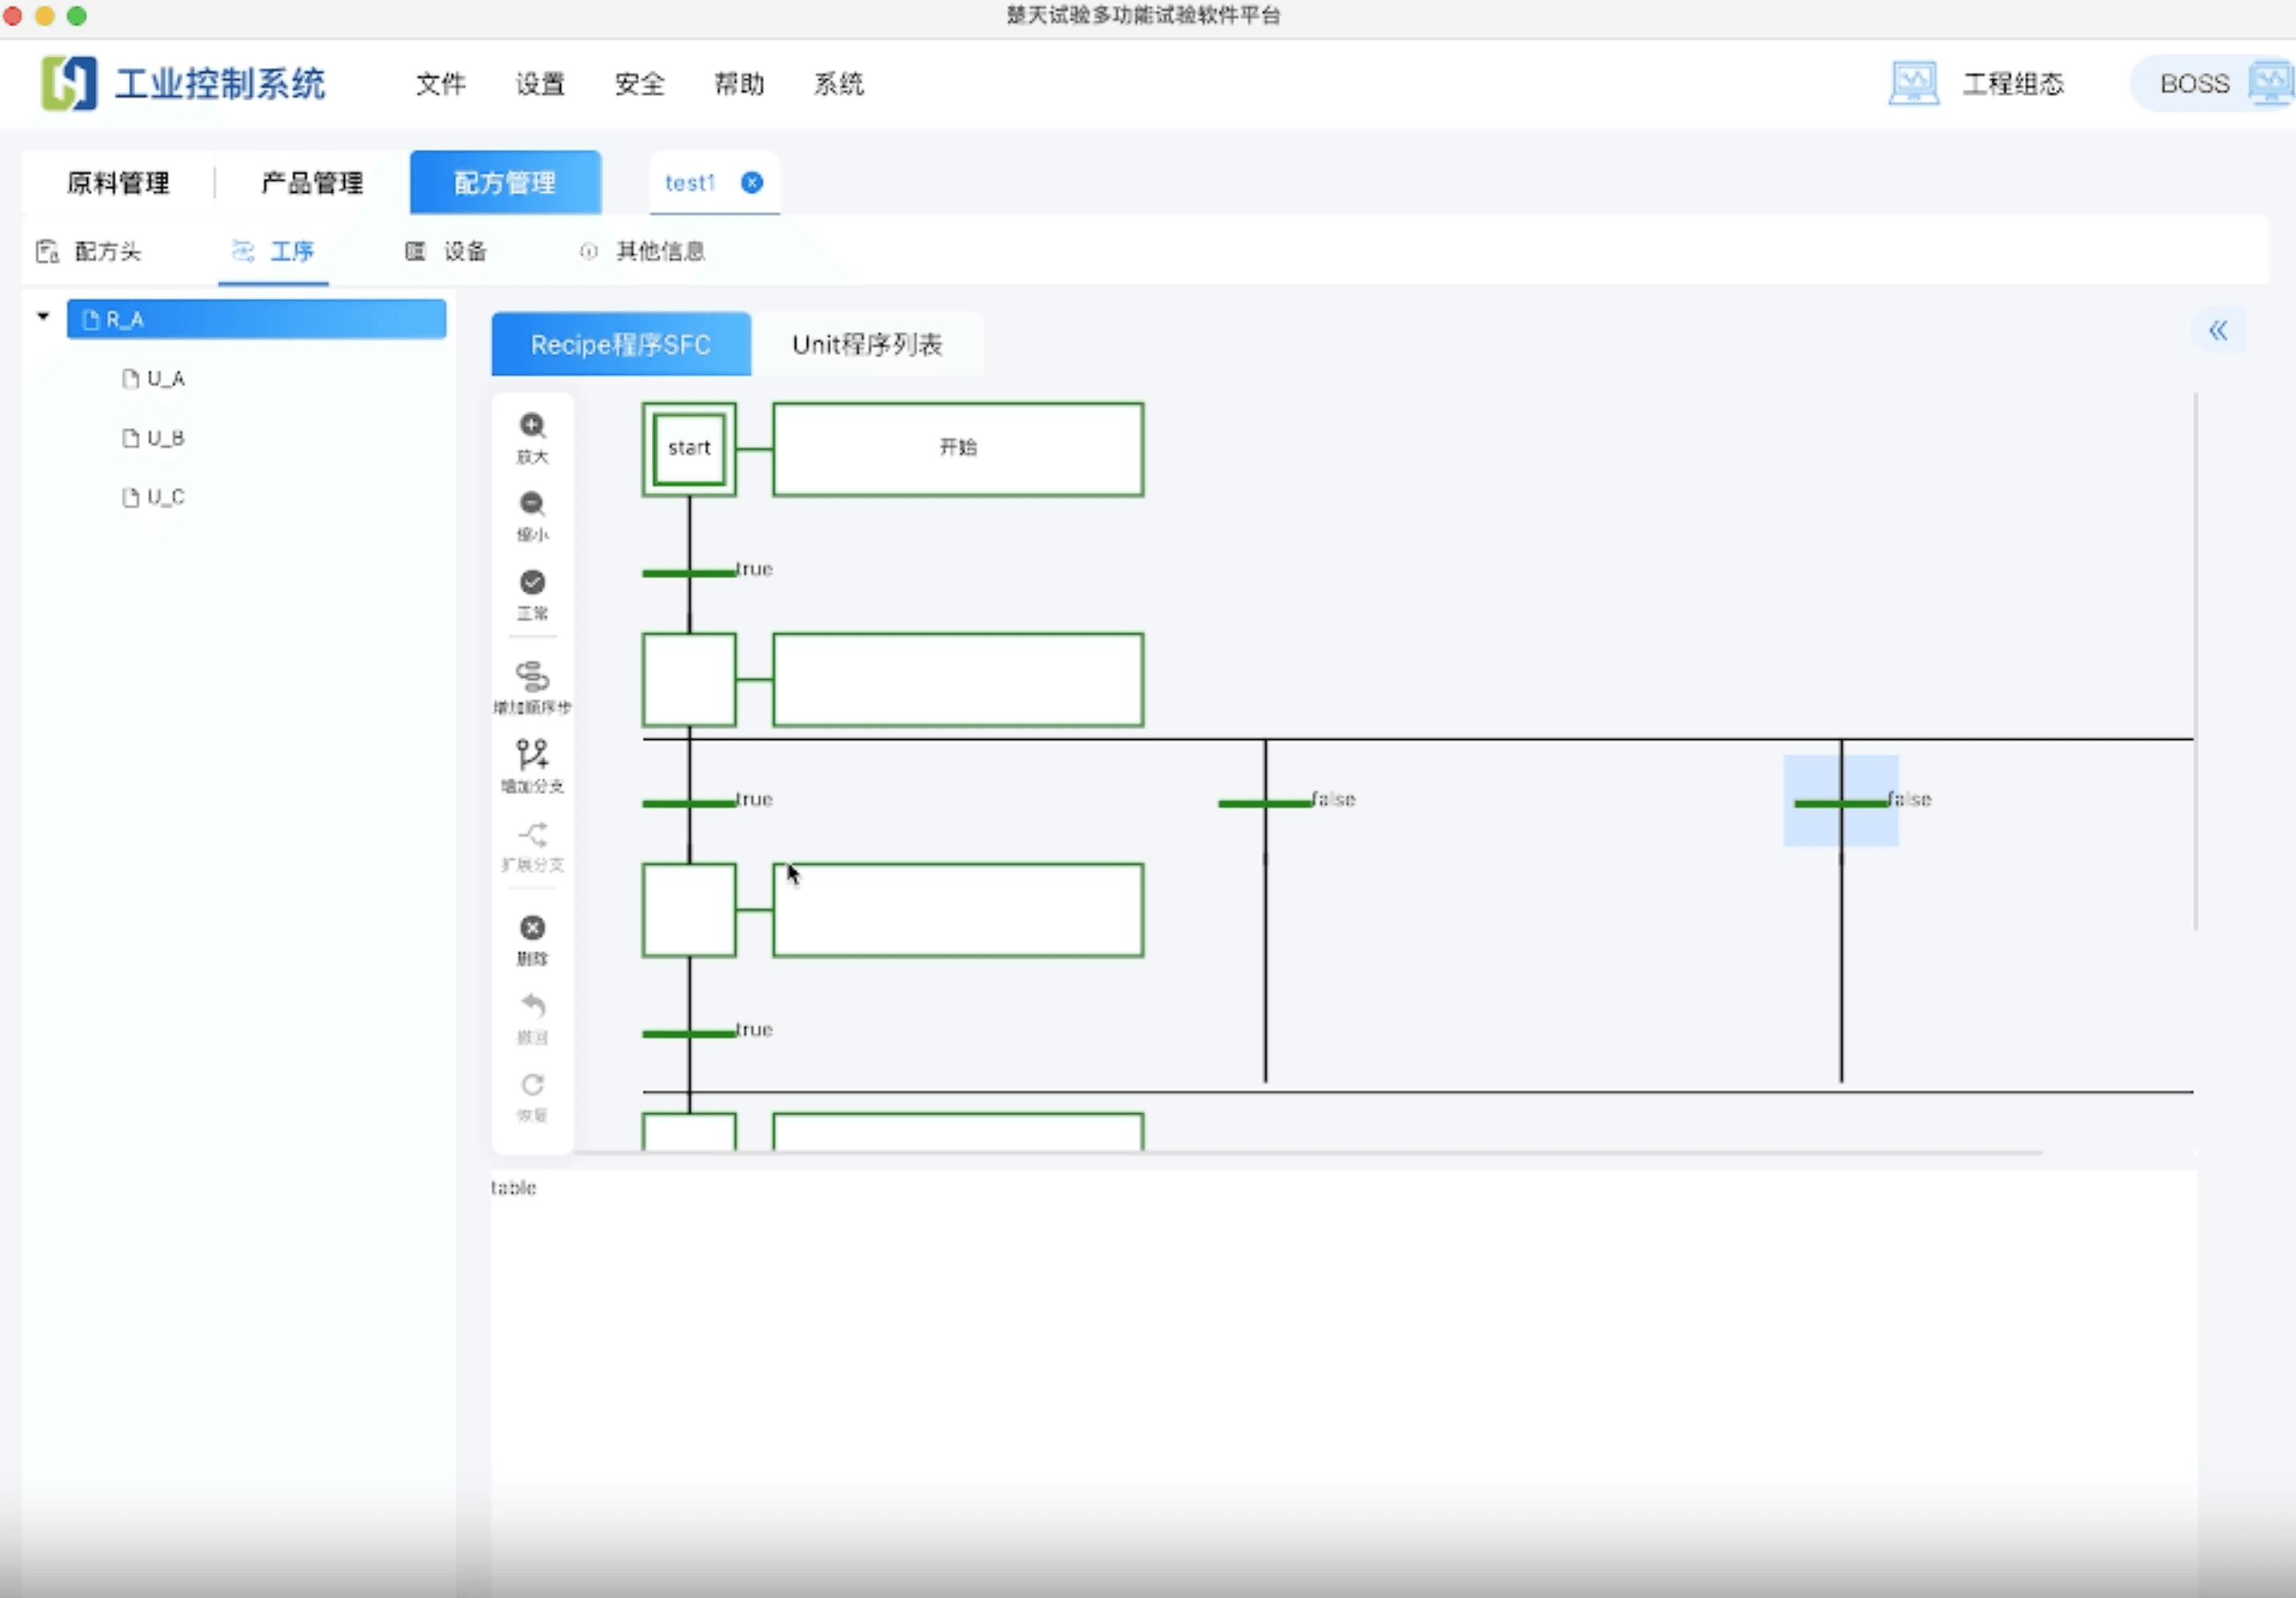Image resolution: width=2296 pixels, height=1598 pixels.
Task: Click the 撤回 undo arrow icon
Action: (532, 1005)
